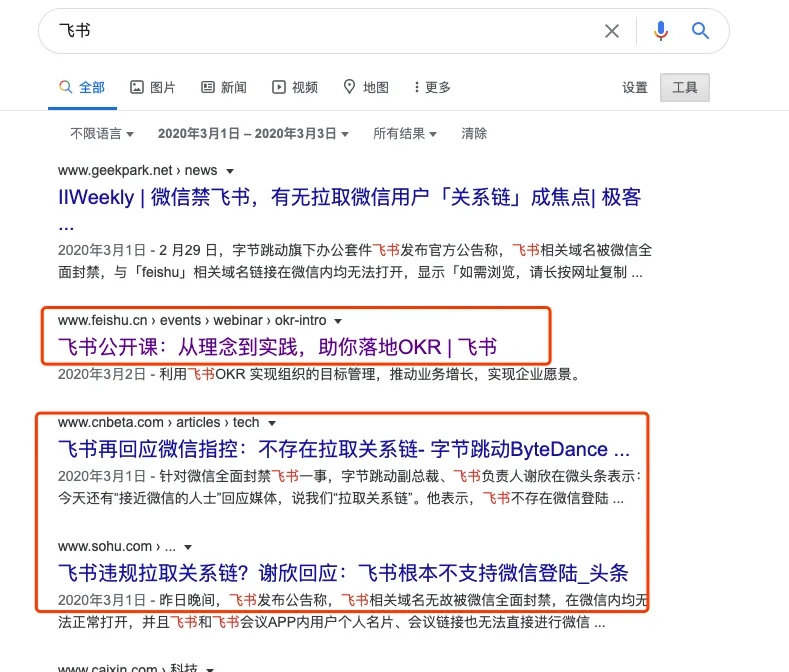The image size is (789, 672).
Task: Switch to the 视频 tab
Action: [x=295, y=88]
